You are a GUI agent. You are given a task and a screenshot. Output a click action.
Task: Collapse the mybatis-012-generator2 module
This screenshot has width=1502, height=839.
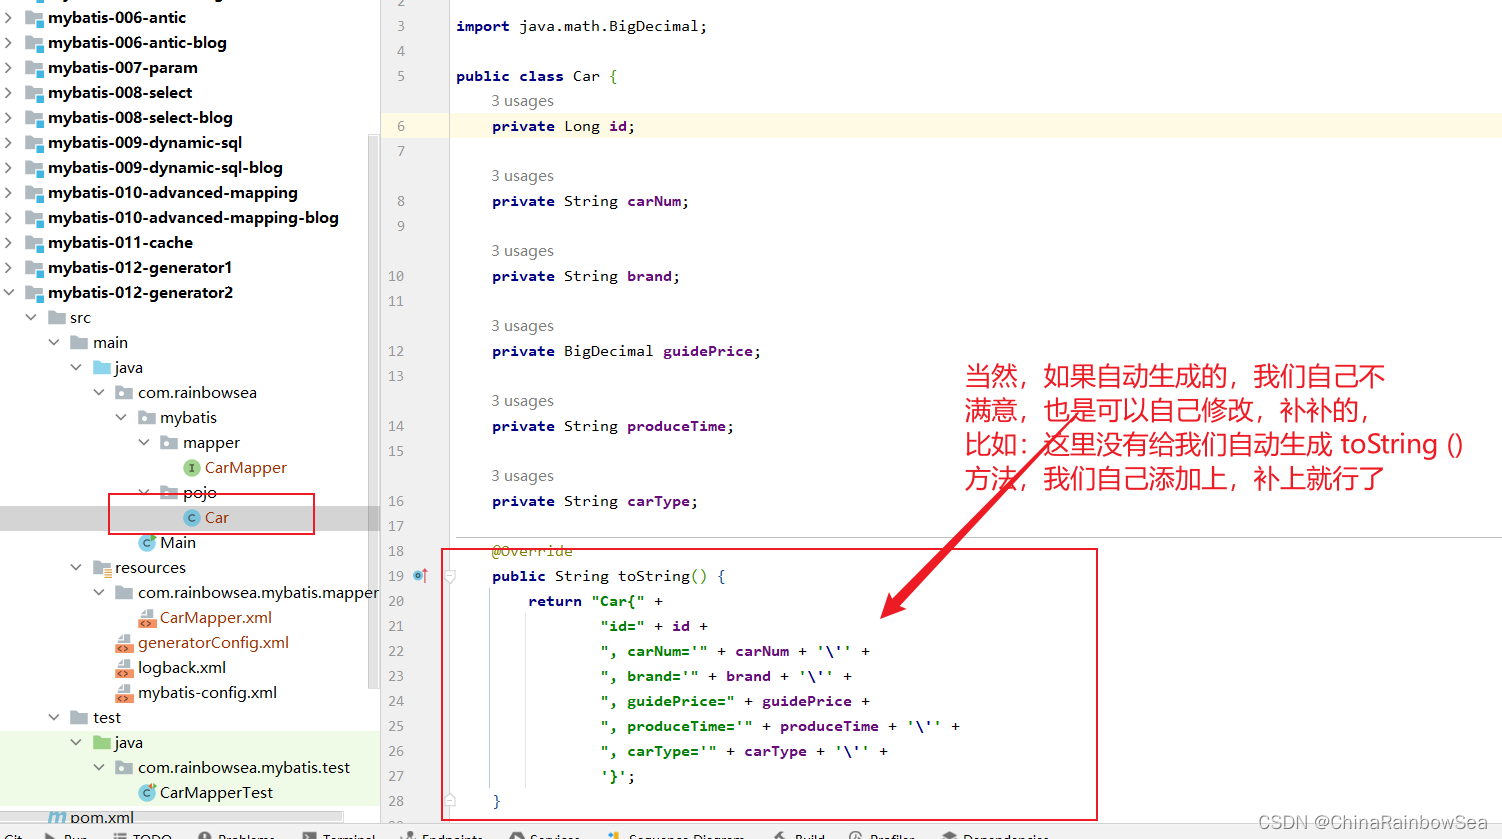[9, 293]
